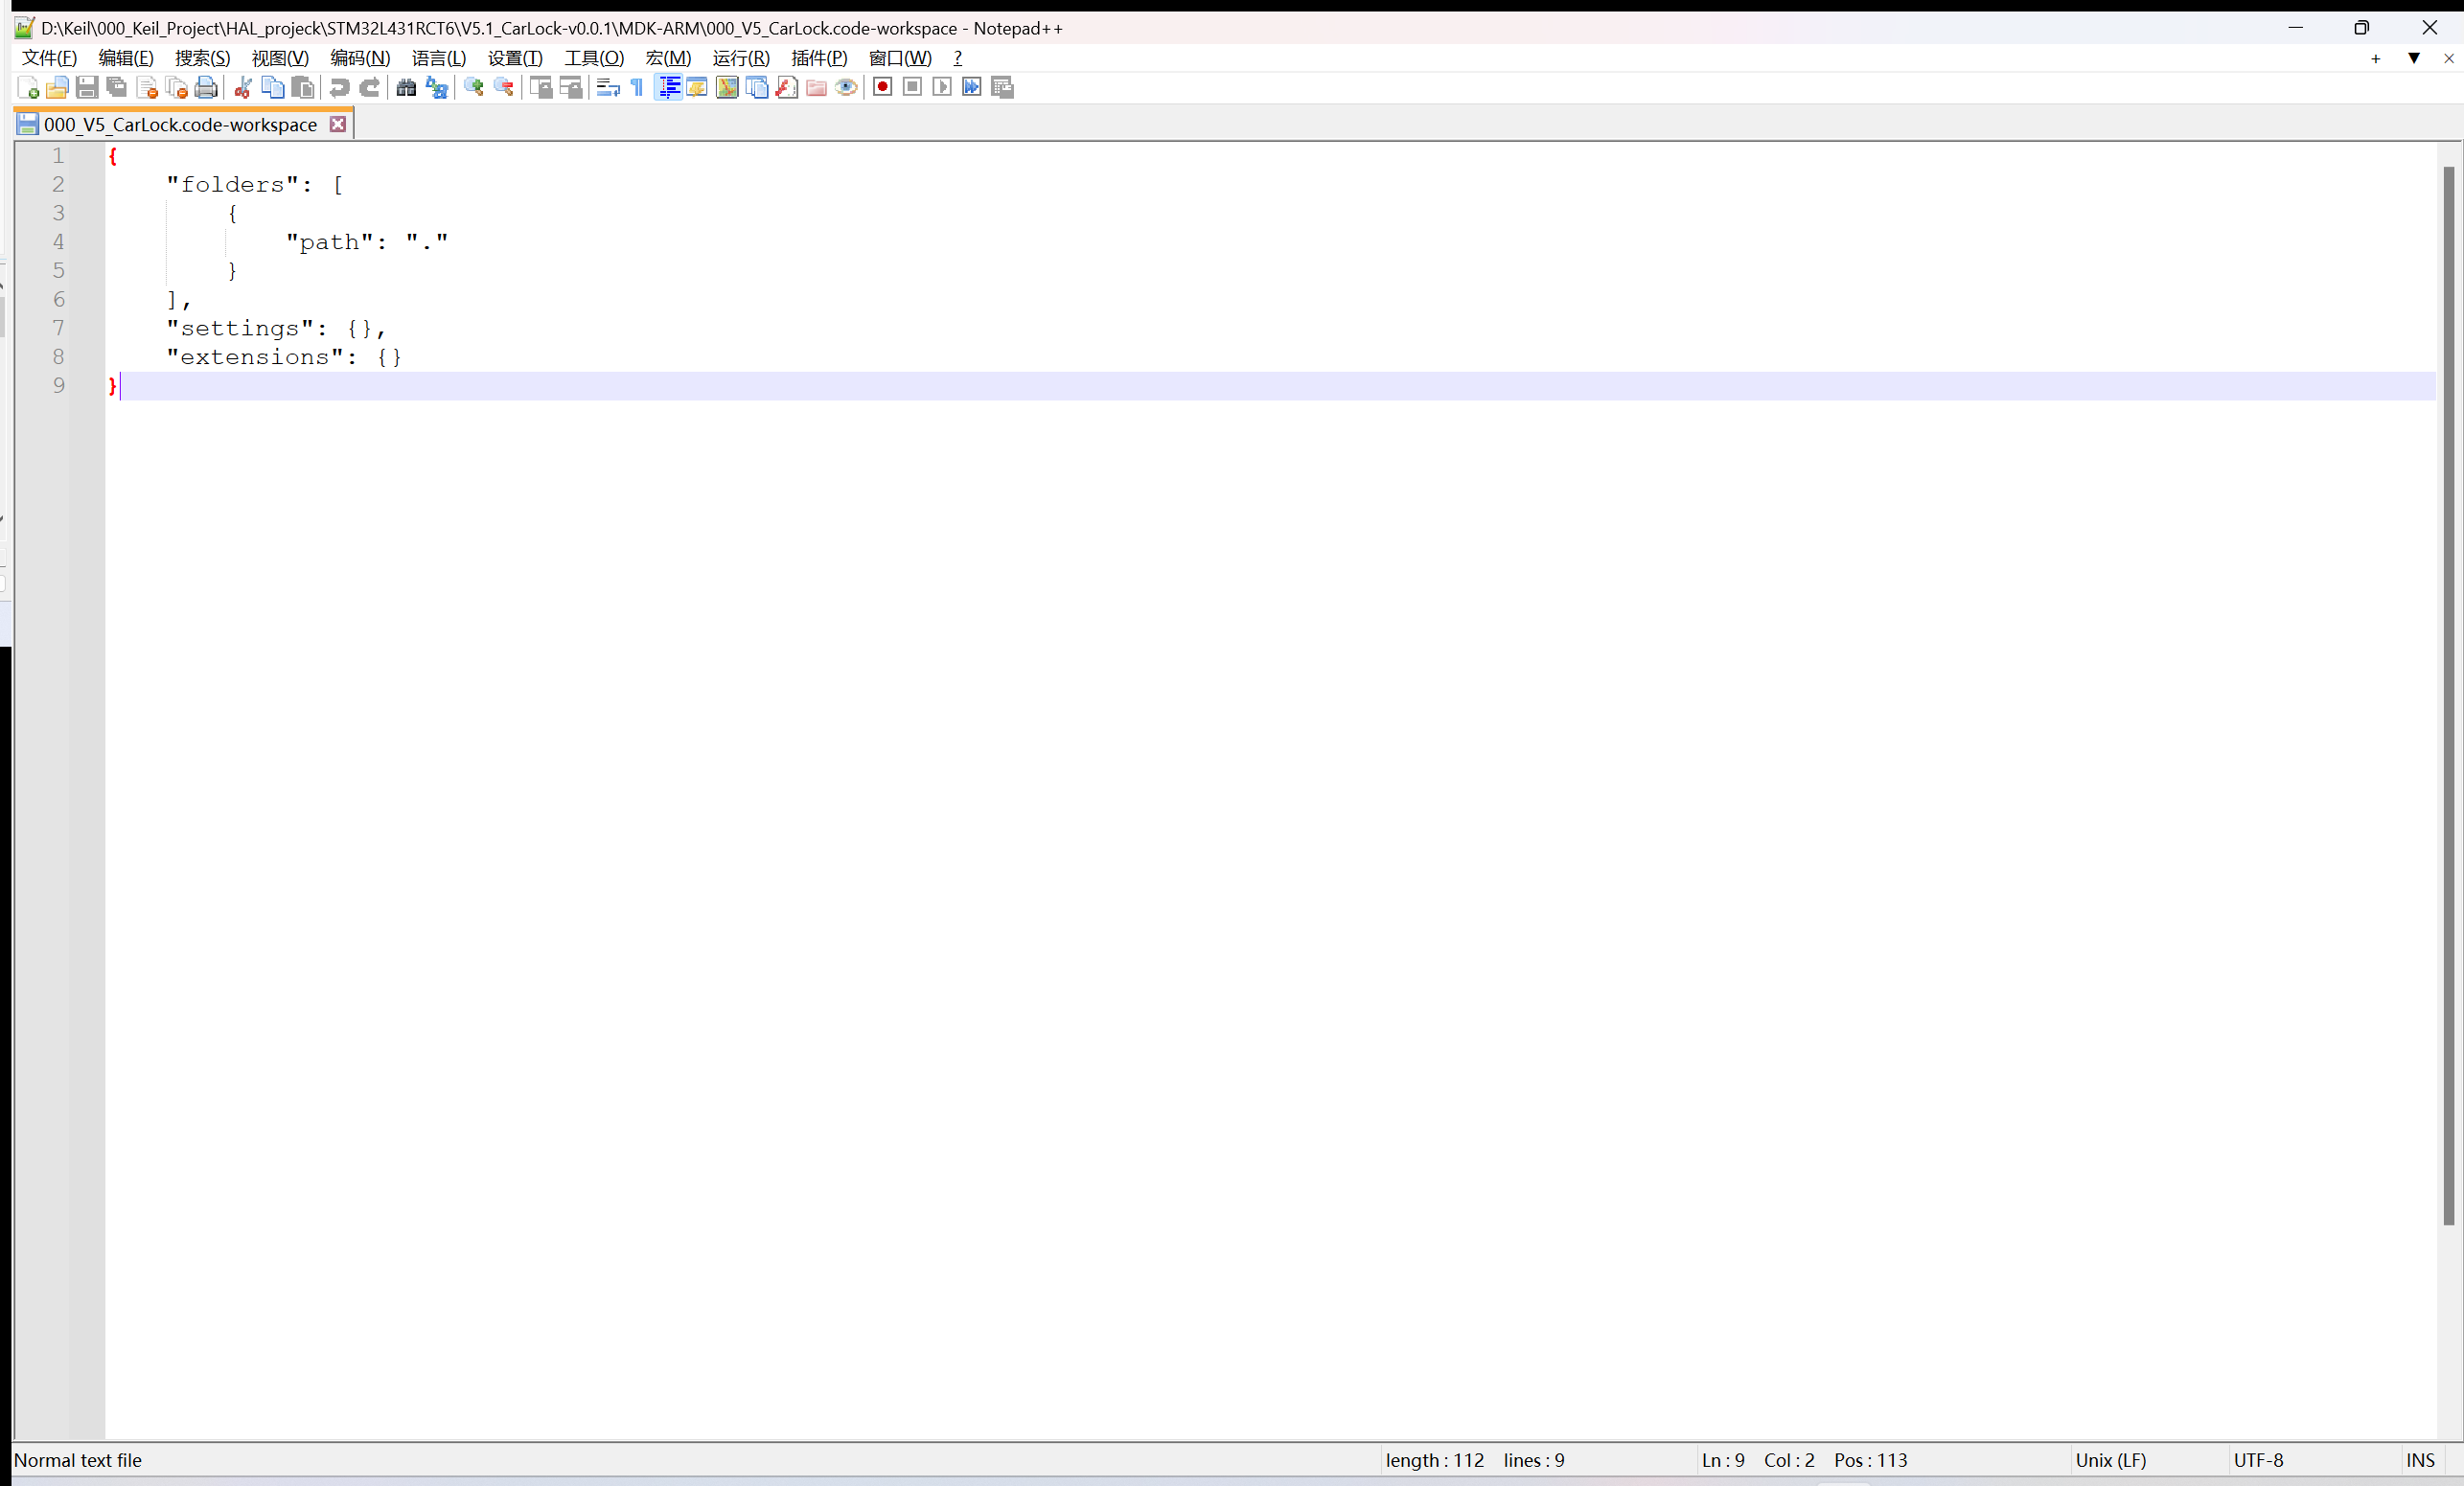Open the 编辑(E) menu

pyautogui.click(x=126, y=58)
